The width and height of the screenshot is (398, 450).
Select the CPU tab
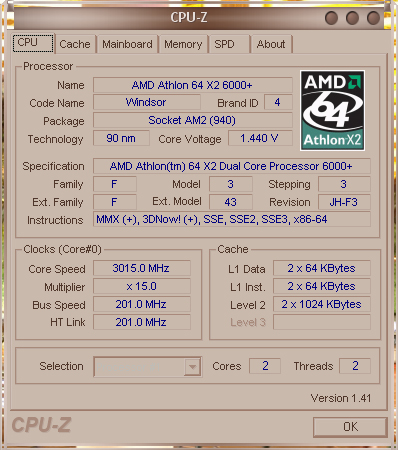point(33,43)
